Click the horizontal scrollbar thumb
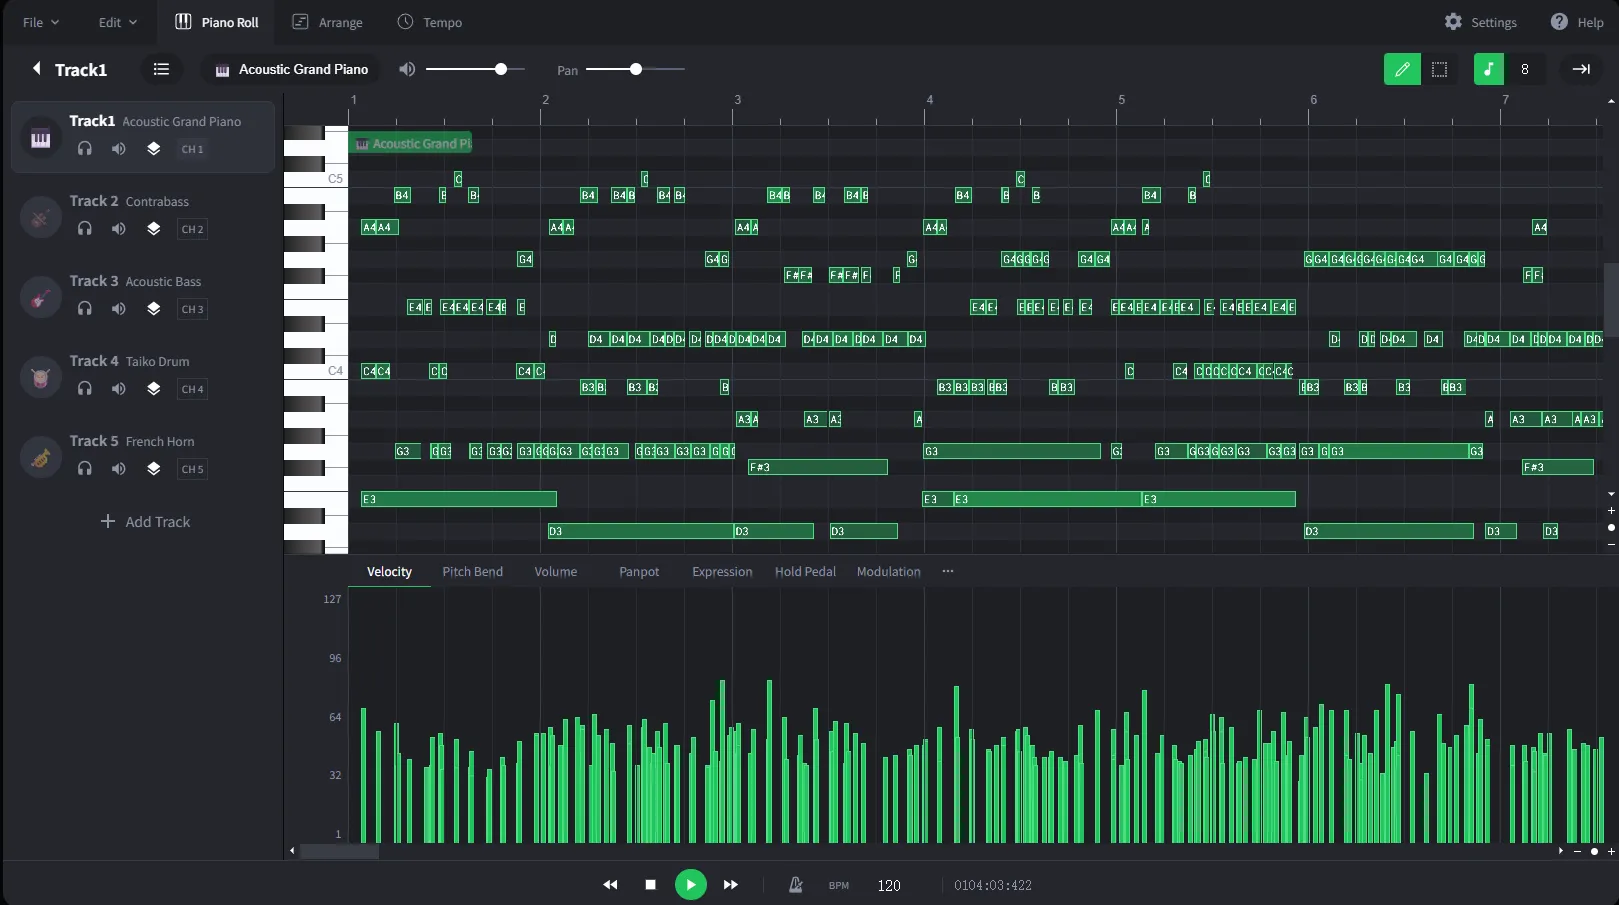1619x905 pixels. point(340,852)
